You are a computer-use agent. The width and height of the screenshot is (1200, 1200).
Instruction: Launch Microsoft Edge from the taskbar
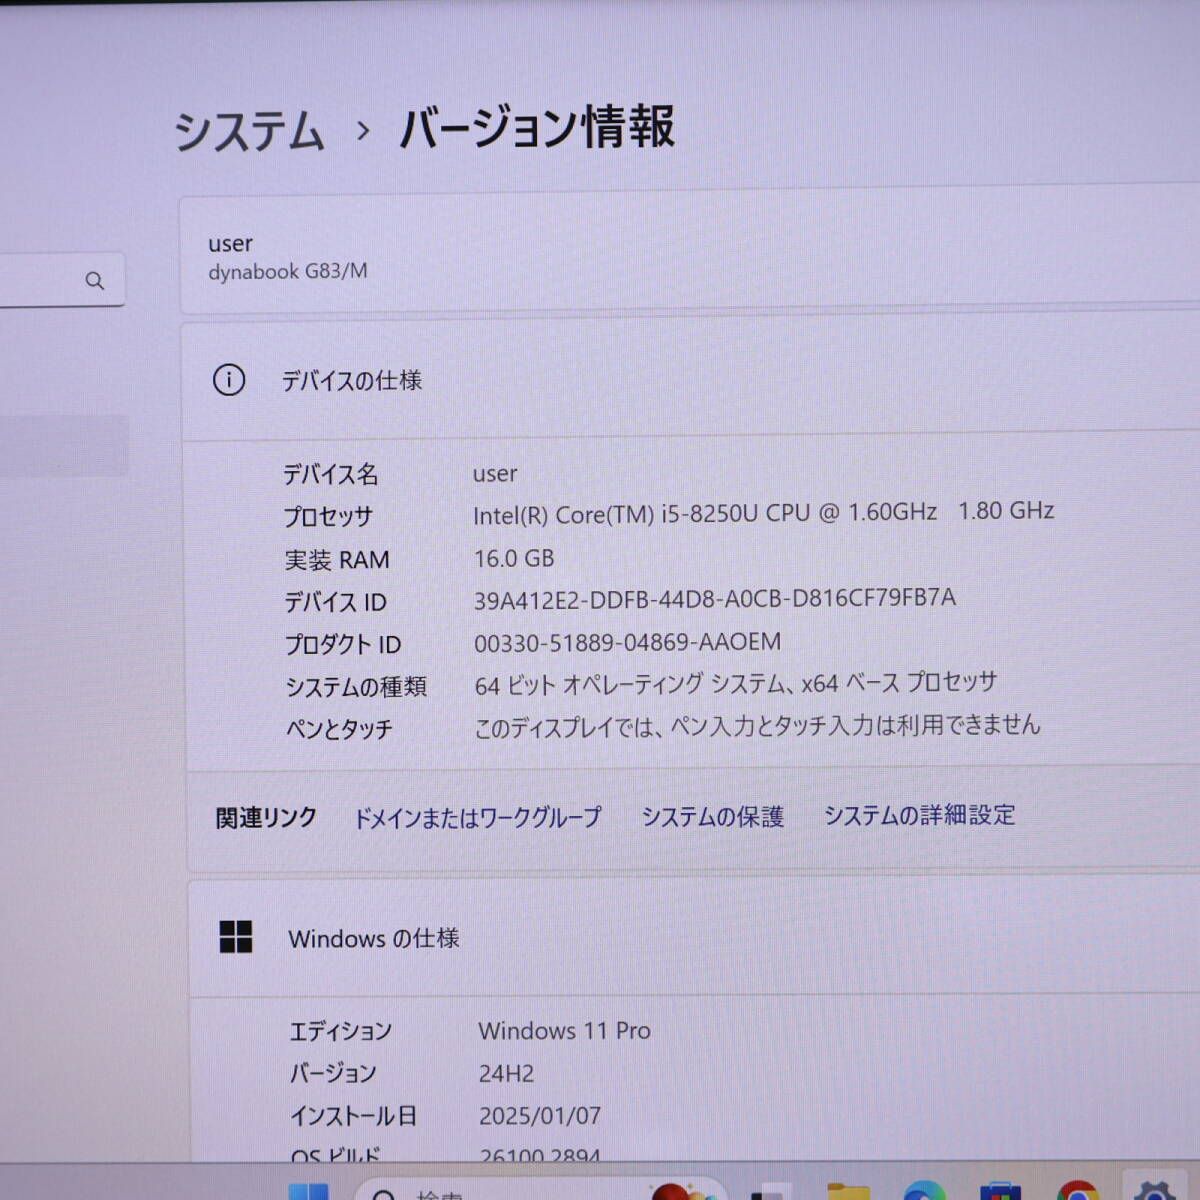coord(924,1190)
